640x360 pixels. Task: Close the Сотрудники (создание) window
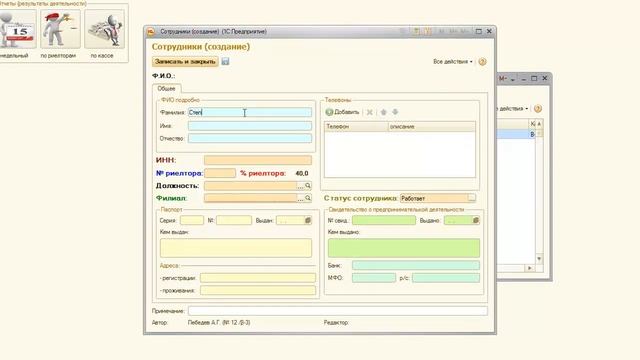pos(489,31)
